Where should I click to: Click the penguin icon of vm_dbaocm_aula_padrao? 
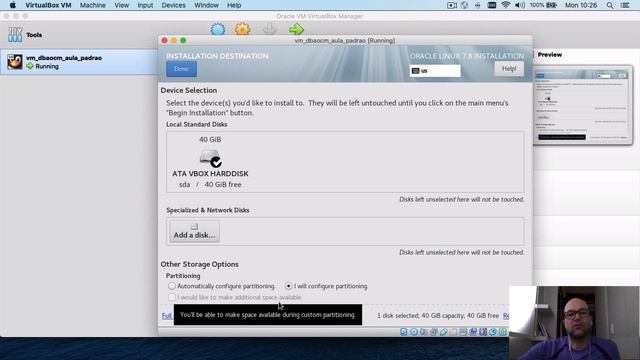pos(15,62)
